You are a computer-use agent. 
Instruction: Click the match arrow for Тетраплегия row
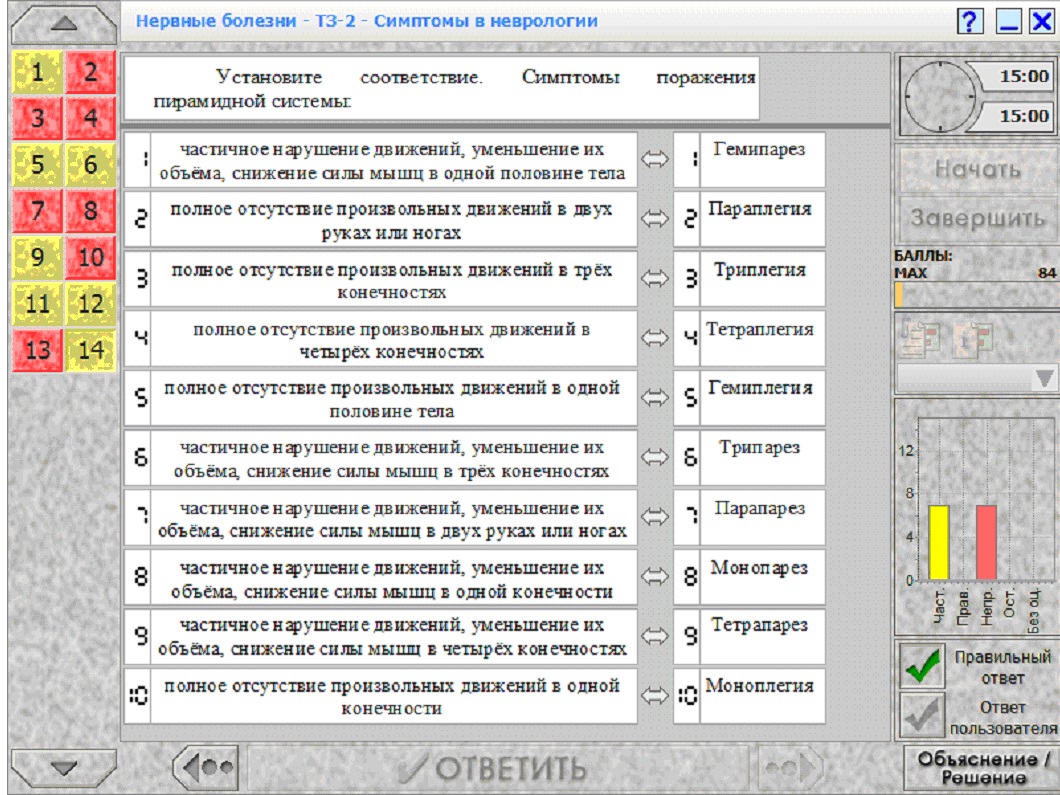[x=654, y=337]
